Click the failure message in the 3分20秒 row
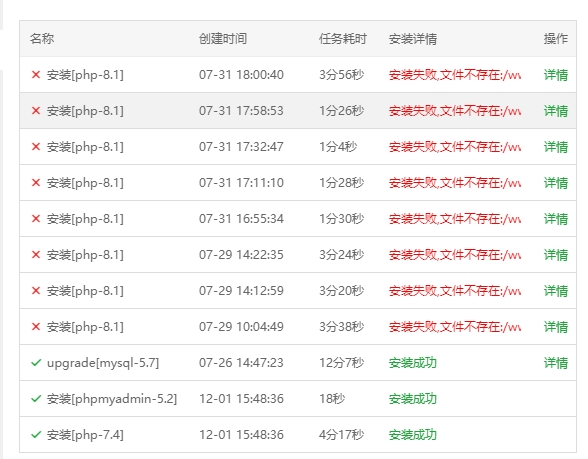Screen dimensions: 588x459 coord(454,291)
